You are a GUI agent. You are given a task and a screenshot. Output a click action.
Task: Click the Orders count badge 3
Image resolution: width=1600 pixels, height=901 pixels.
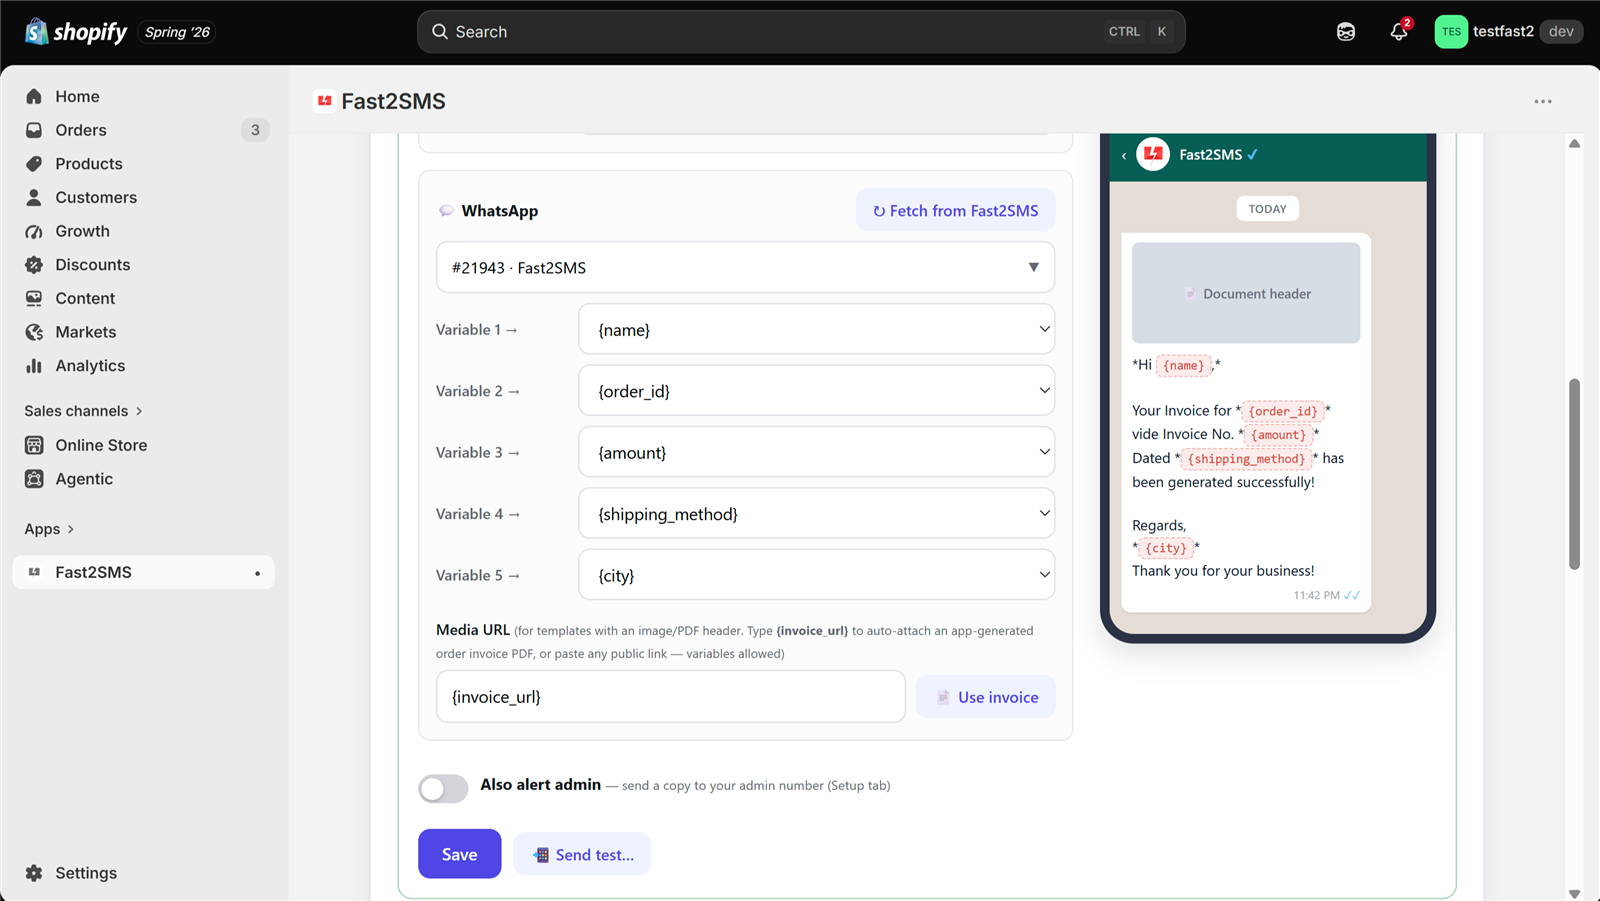click(x=255, y=130)
